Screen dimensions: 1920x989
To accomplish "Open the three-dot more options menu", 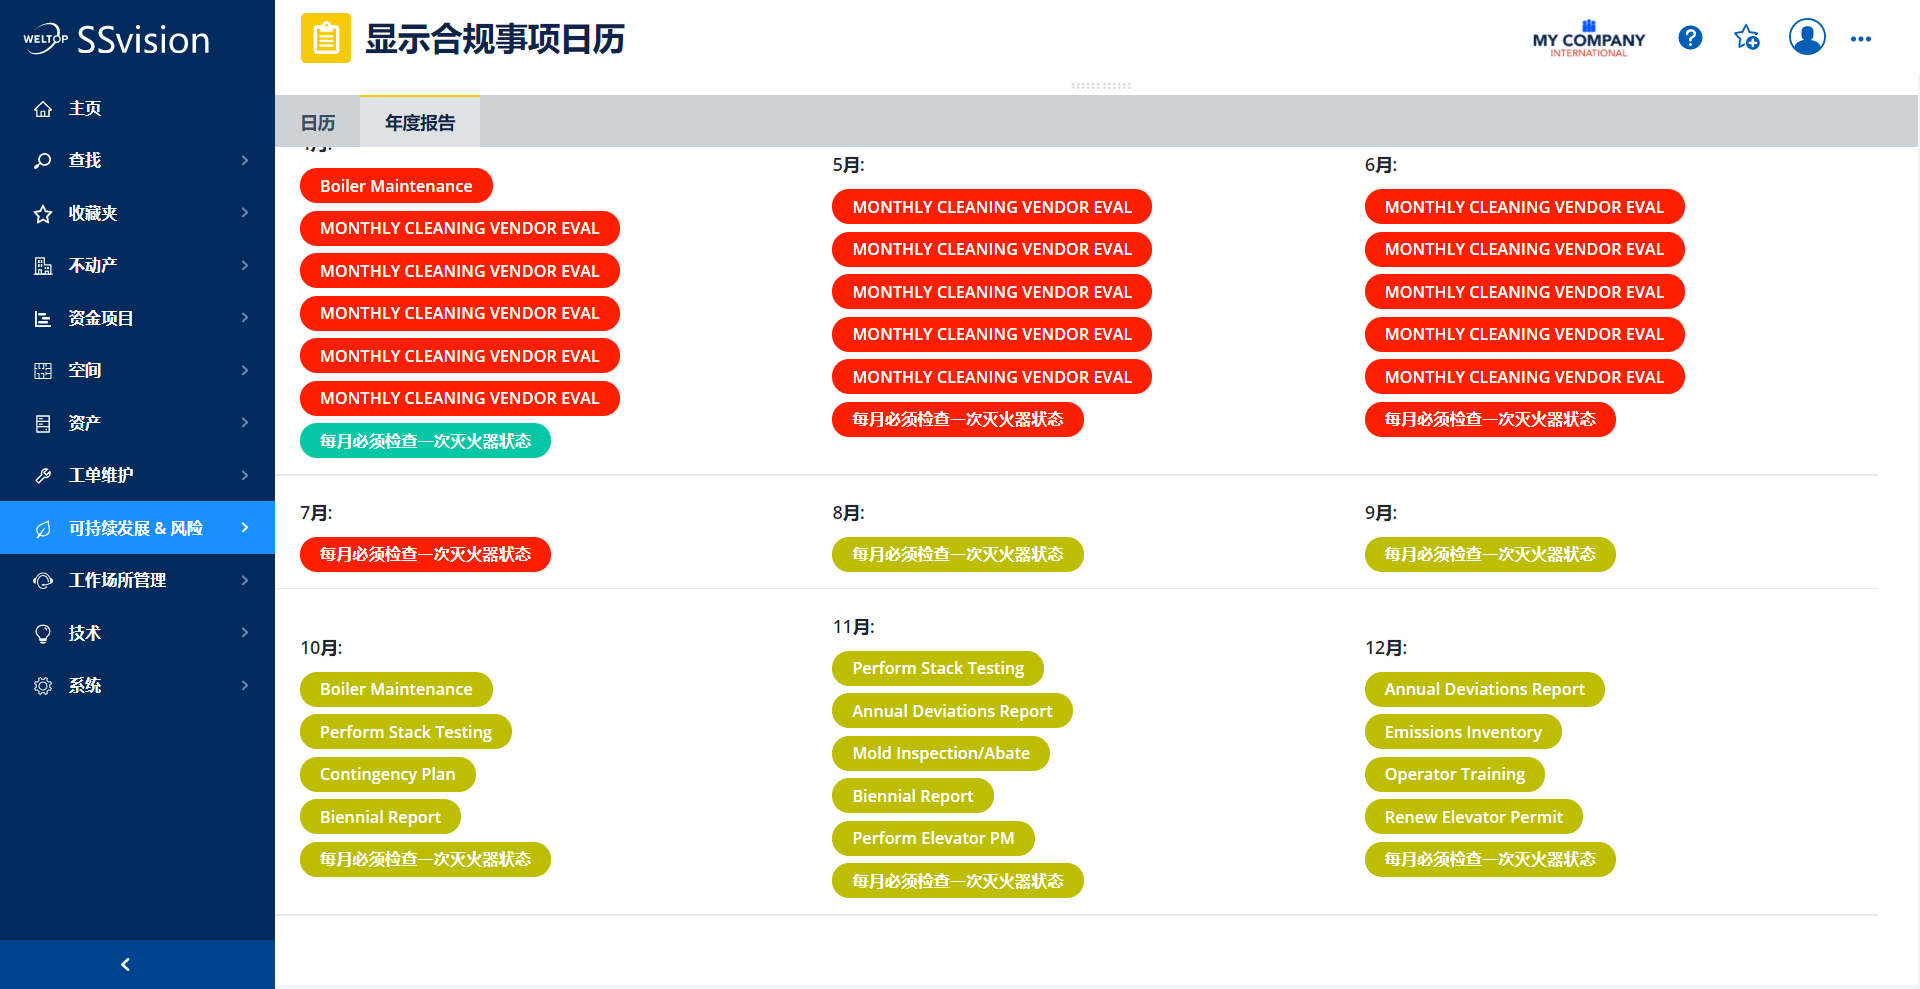I will [1860, 39].
